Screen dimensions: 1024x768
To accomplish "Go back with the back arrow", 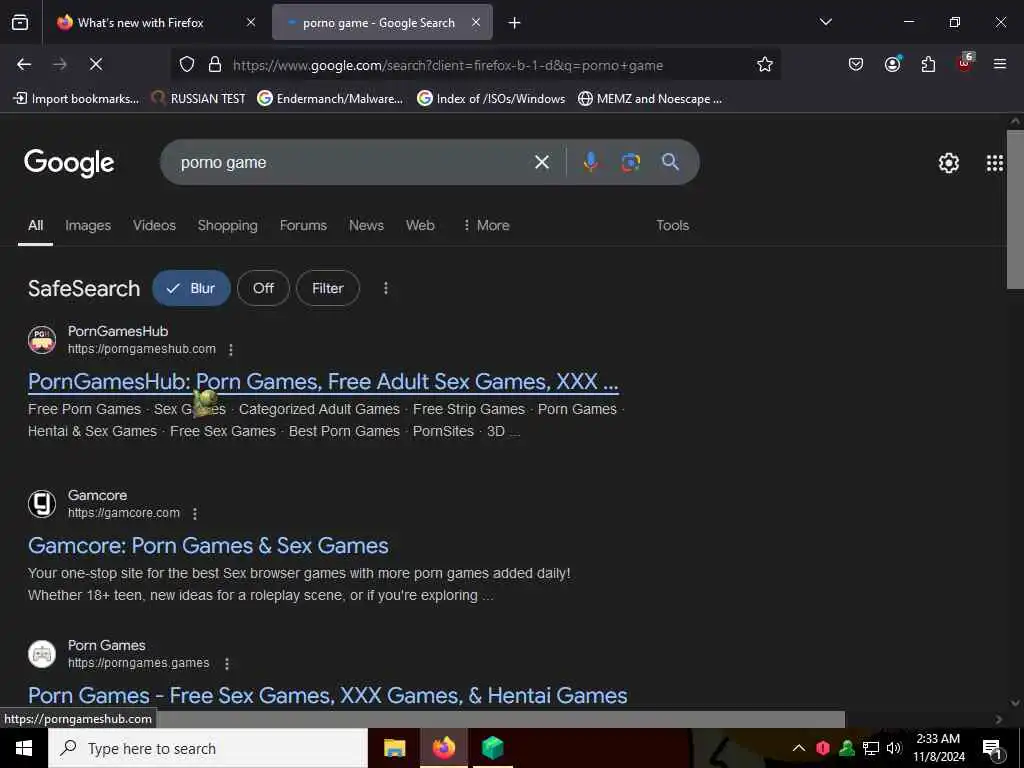I will [24, 64].
